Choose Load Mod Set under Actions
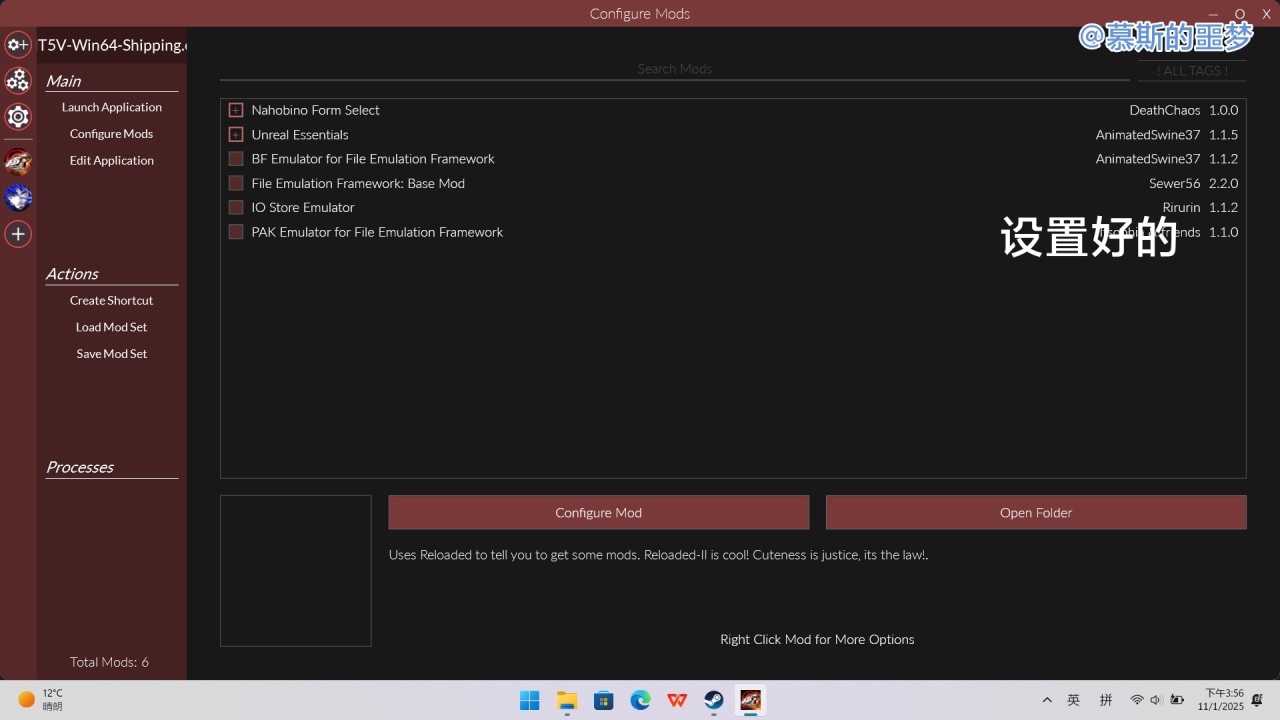 112,327
